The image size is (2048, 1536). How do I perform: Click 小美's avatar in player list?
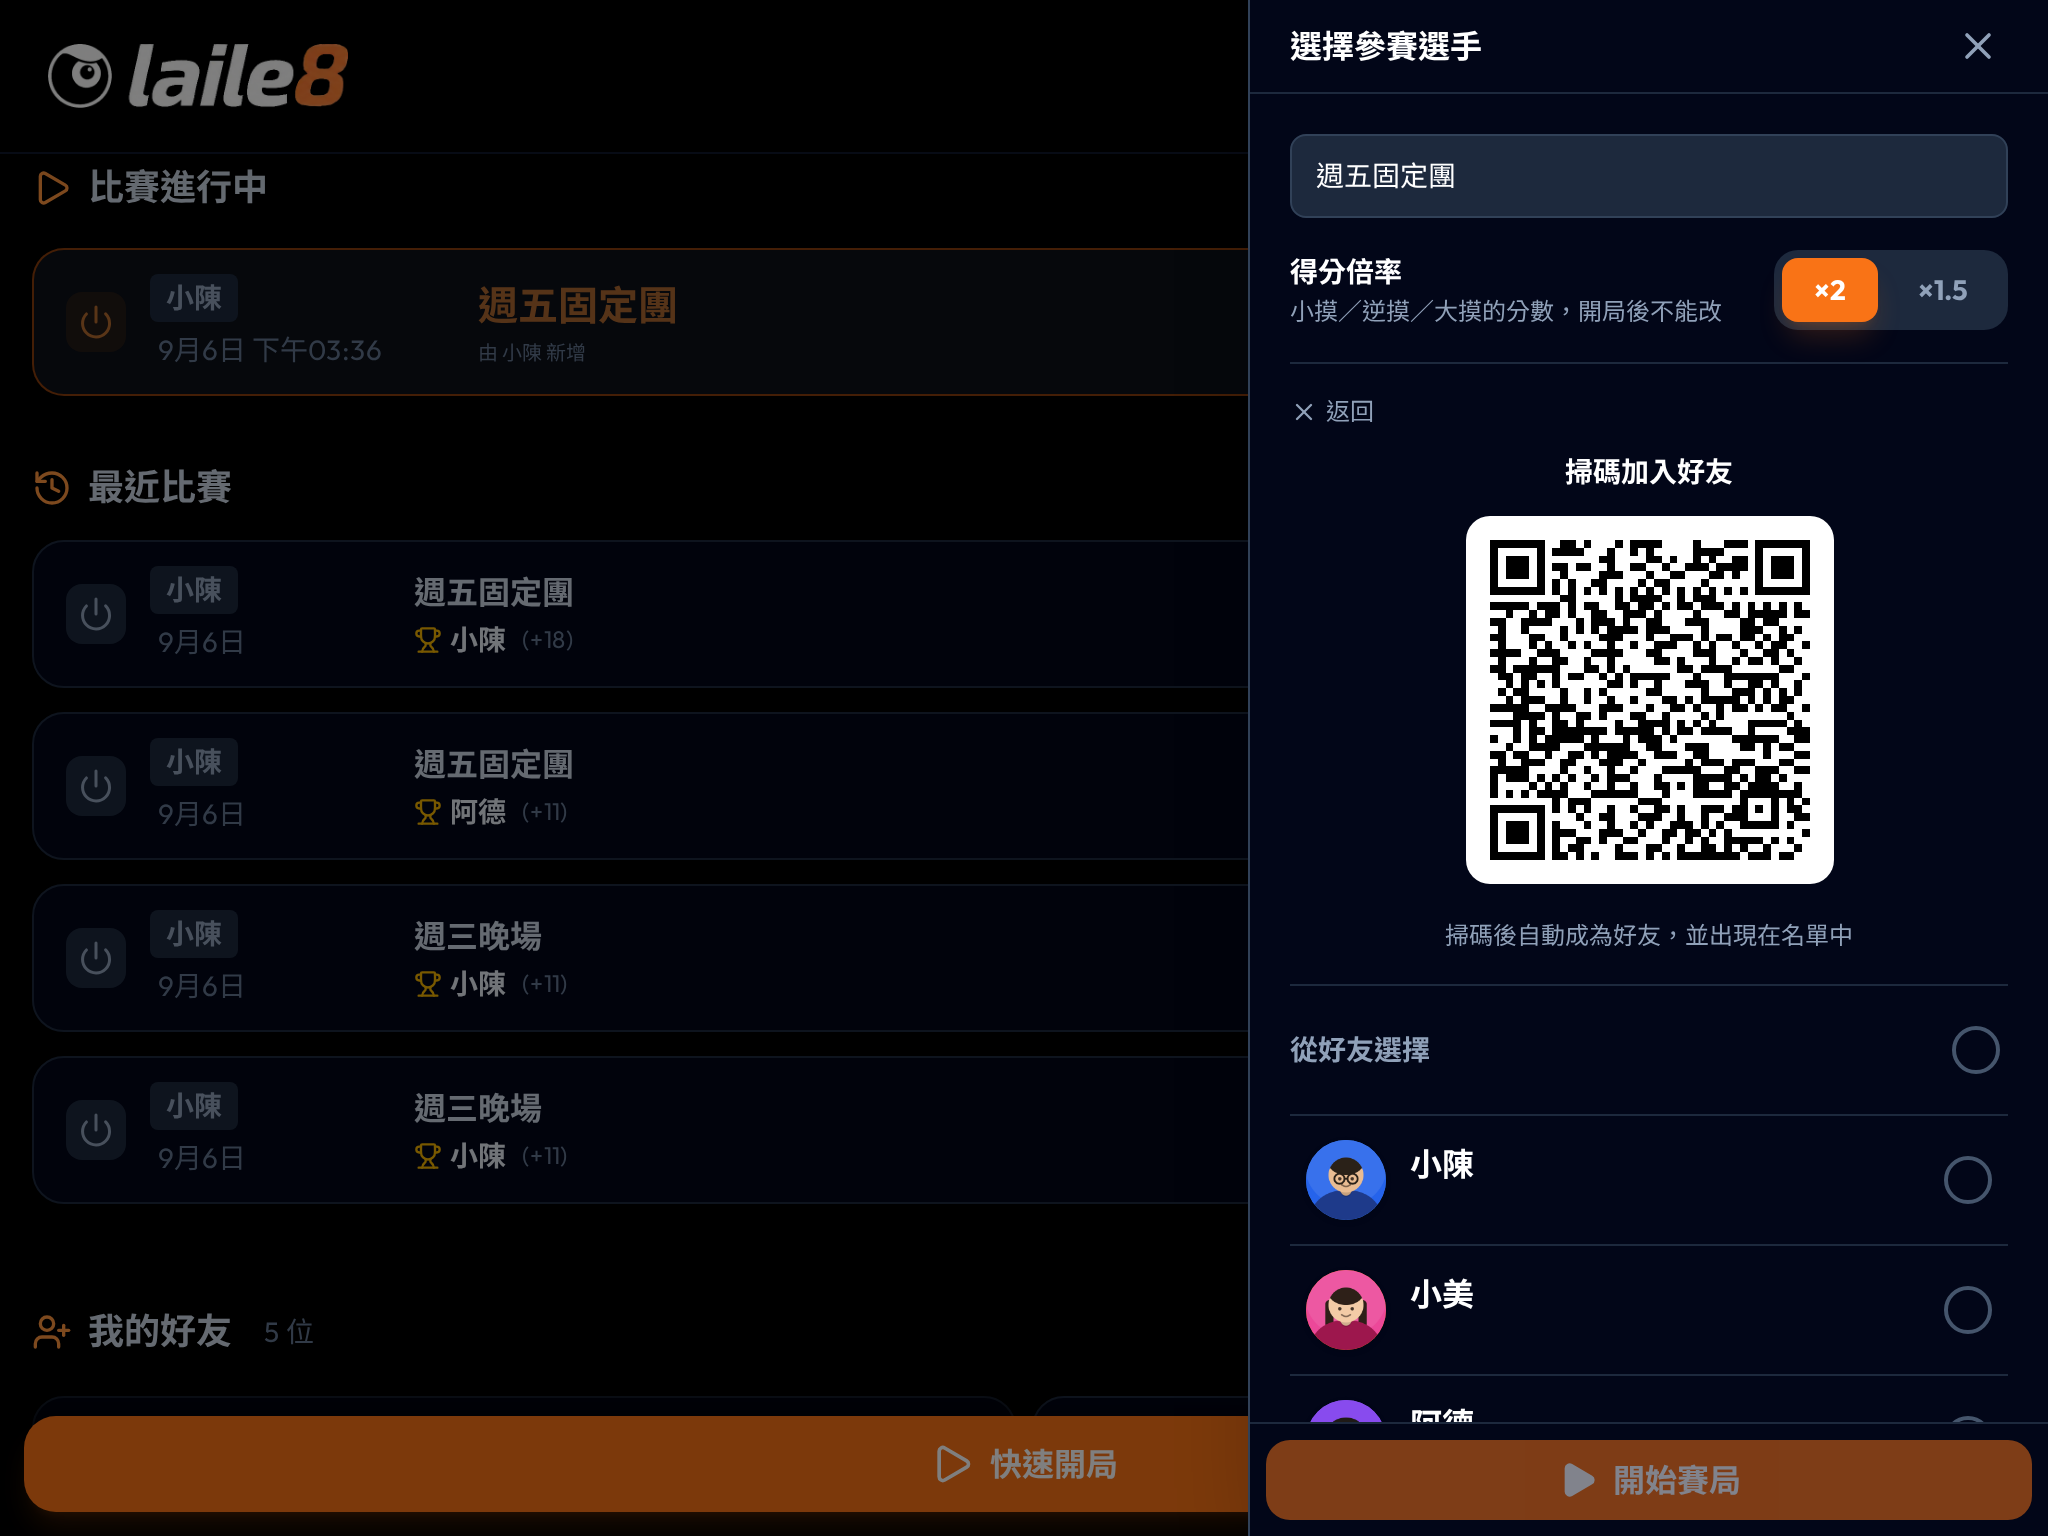tap(1345, 1310)
